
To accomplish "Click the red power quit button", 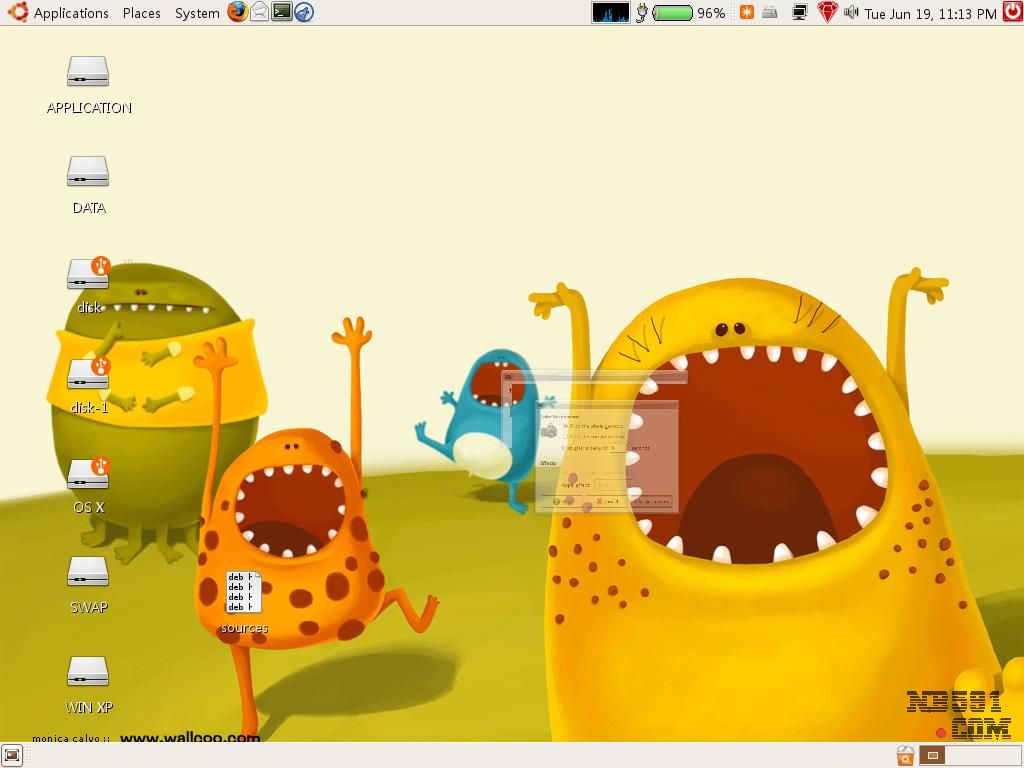I will pos(1011,12).
